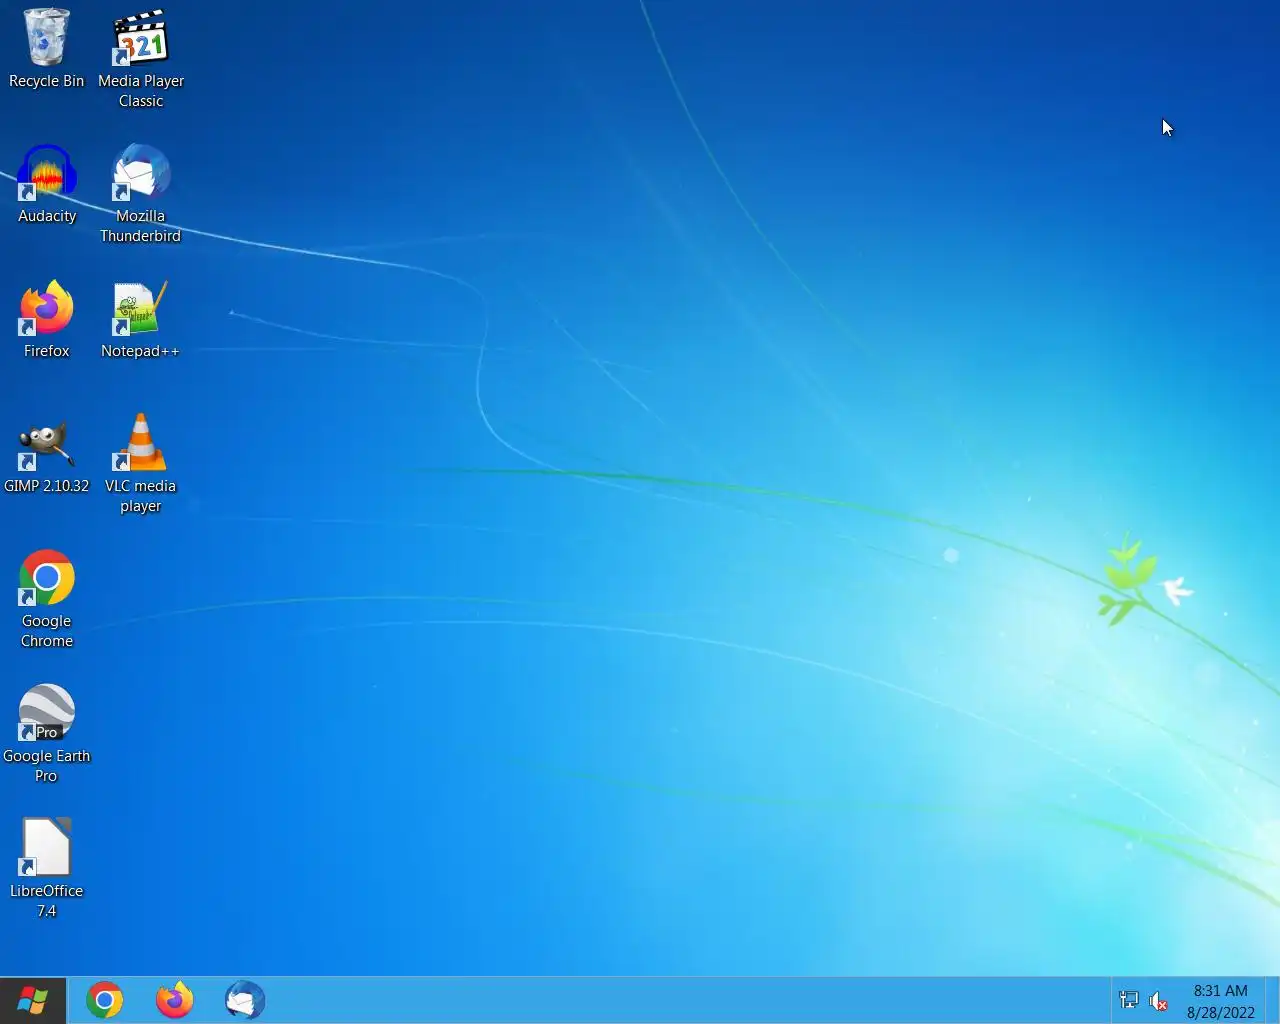Open network status tray icon
Screen dimensions: 1280x1024
coord(1129,1000)
